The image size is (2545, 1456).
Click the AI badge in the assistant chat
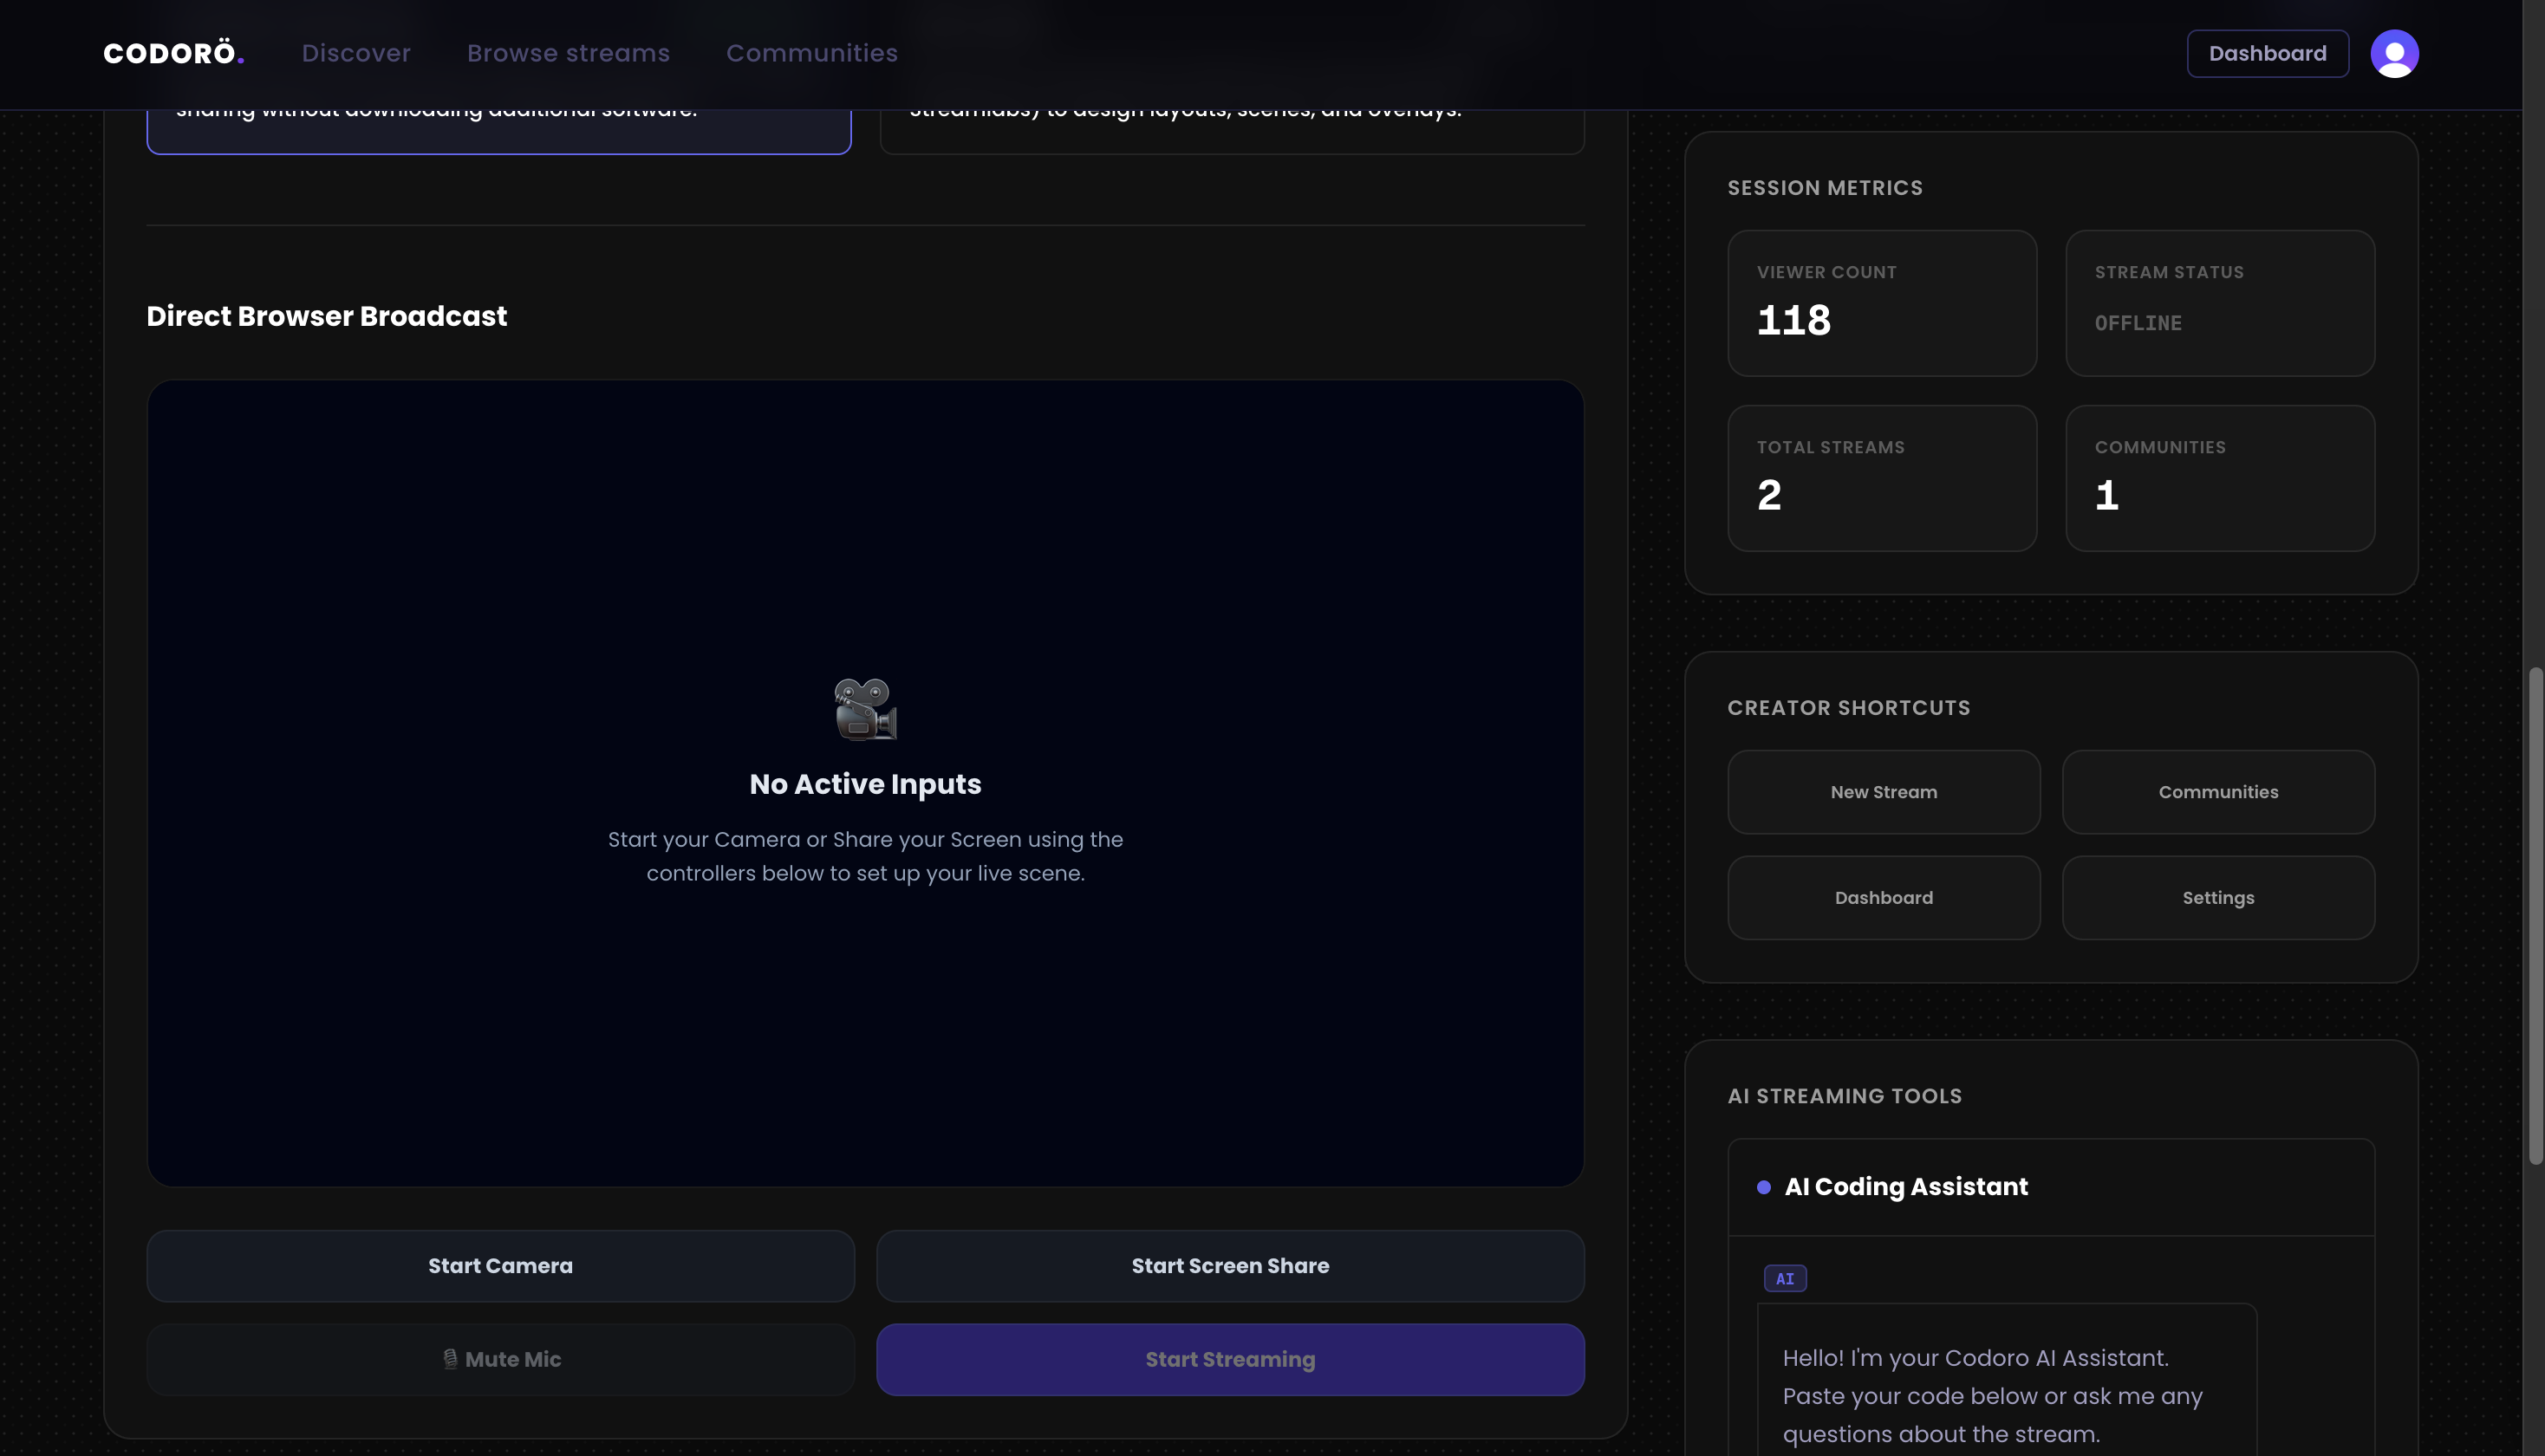pyautogui.click(x=1785, y=1278)
